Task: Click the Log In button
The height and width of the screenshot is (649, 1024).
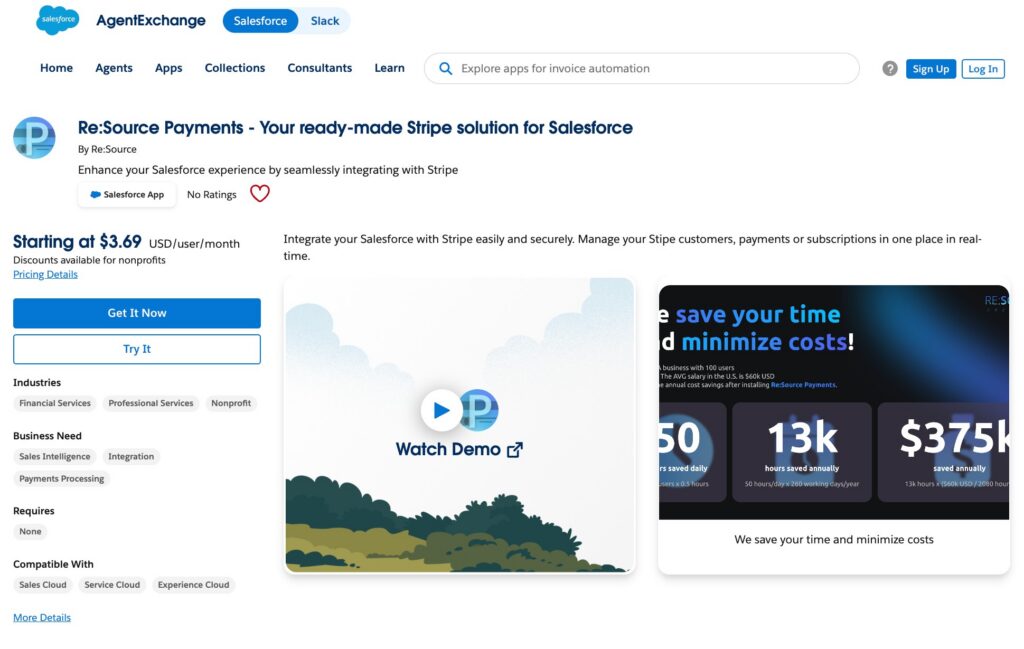Action: click(x=983, y=69)
